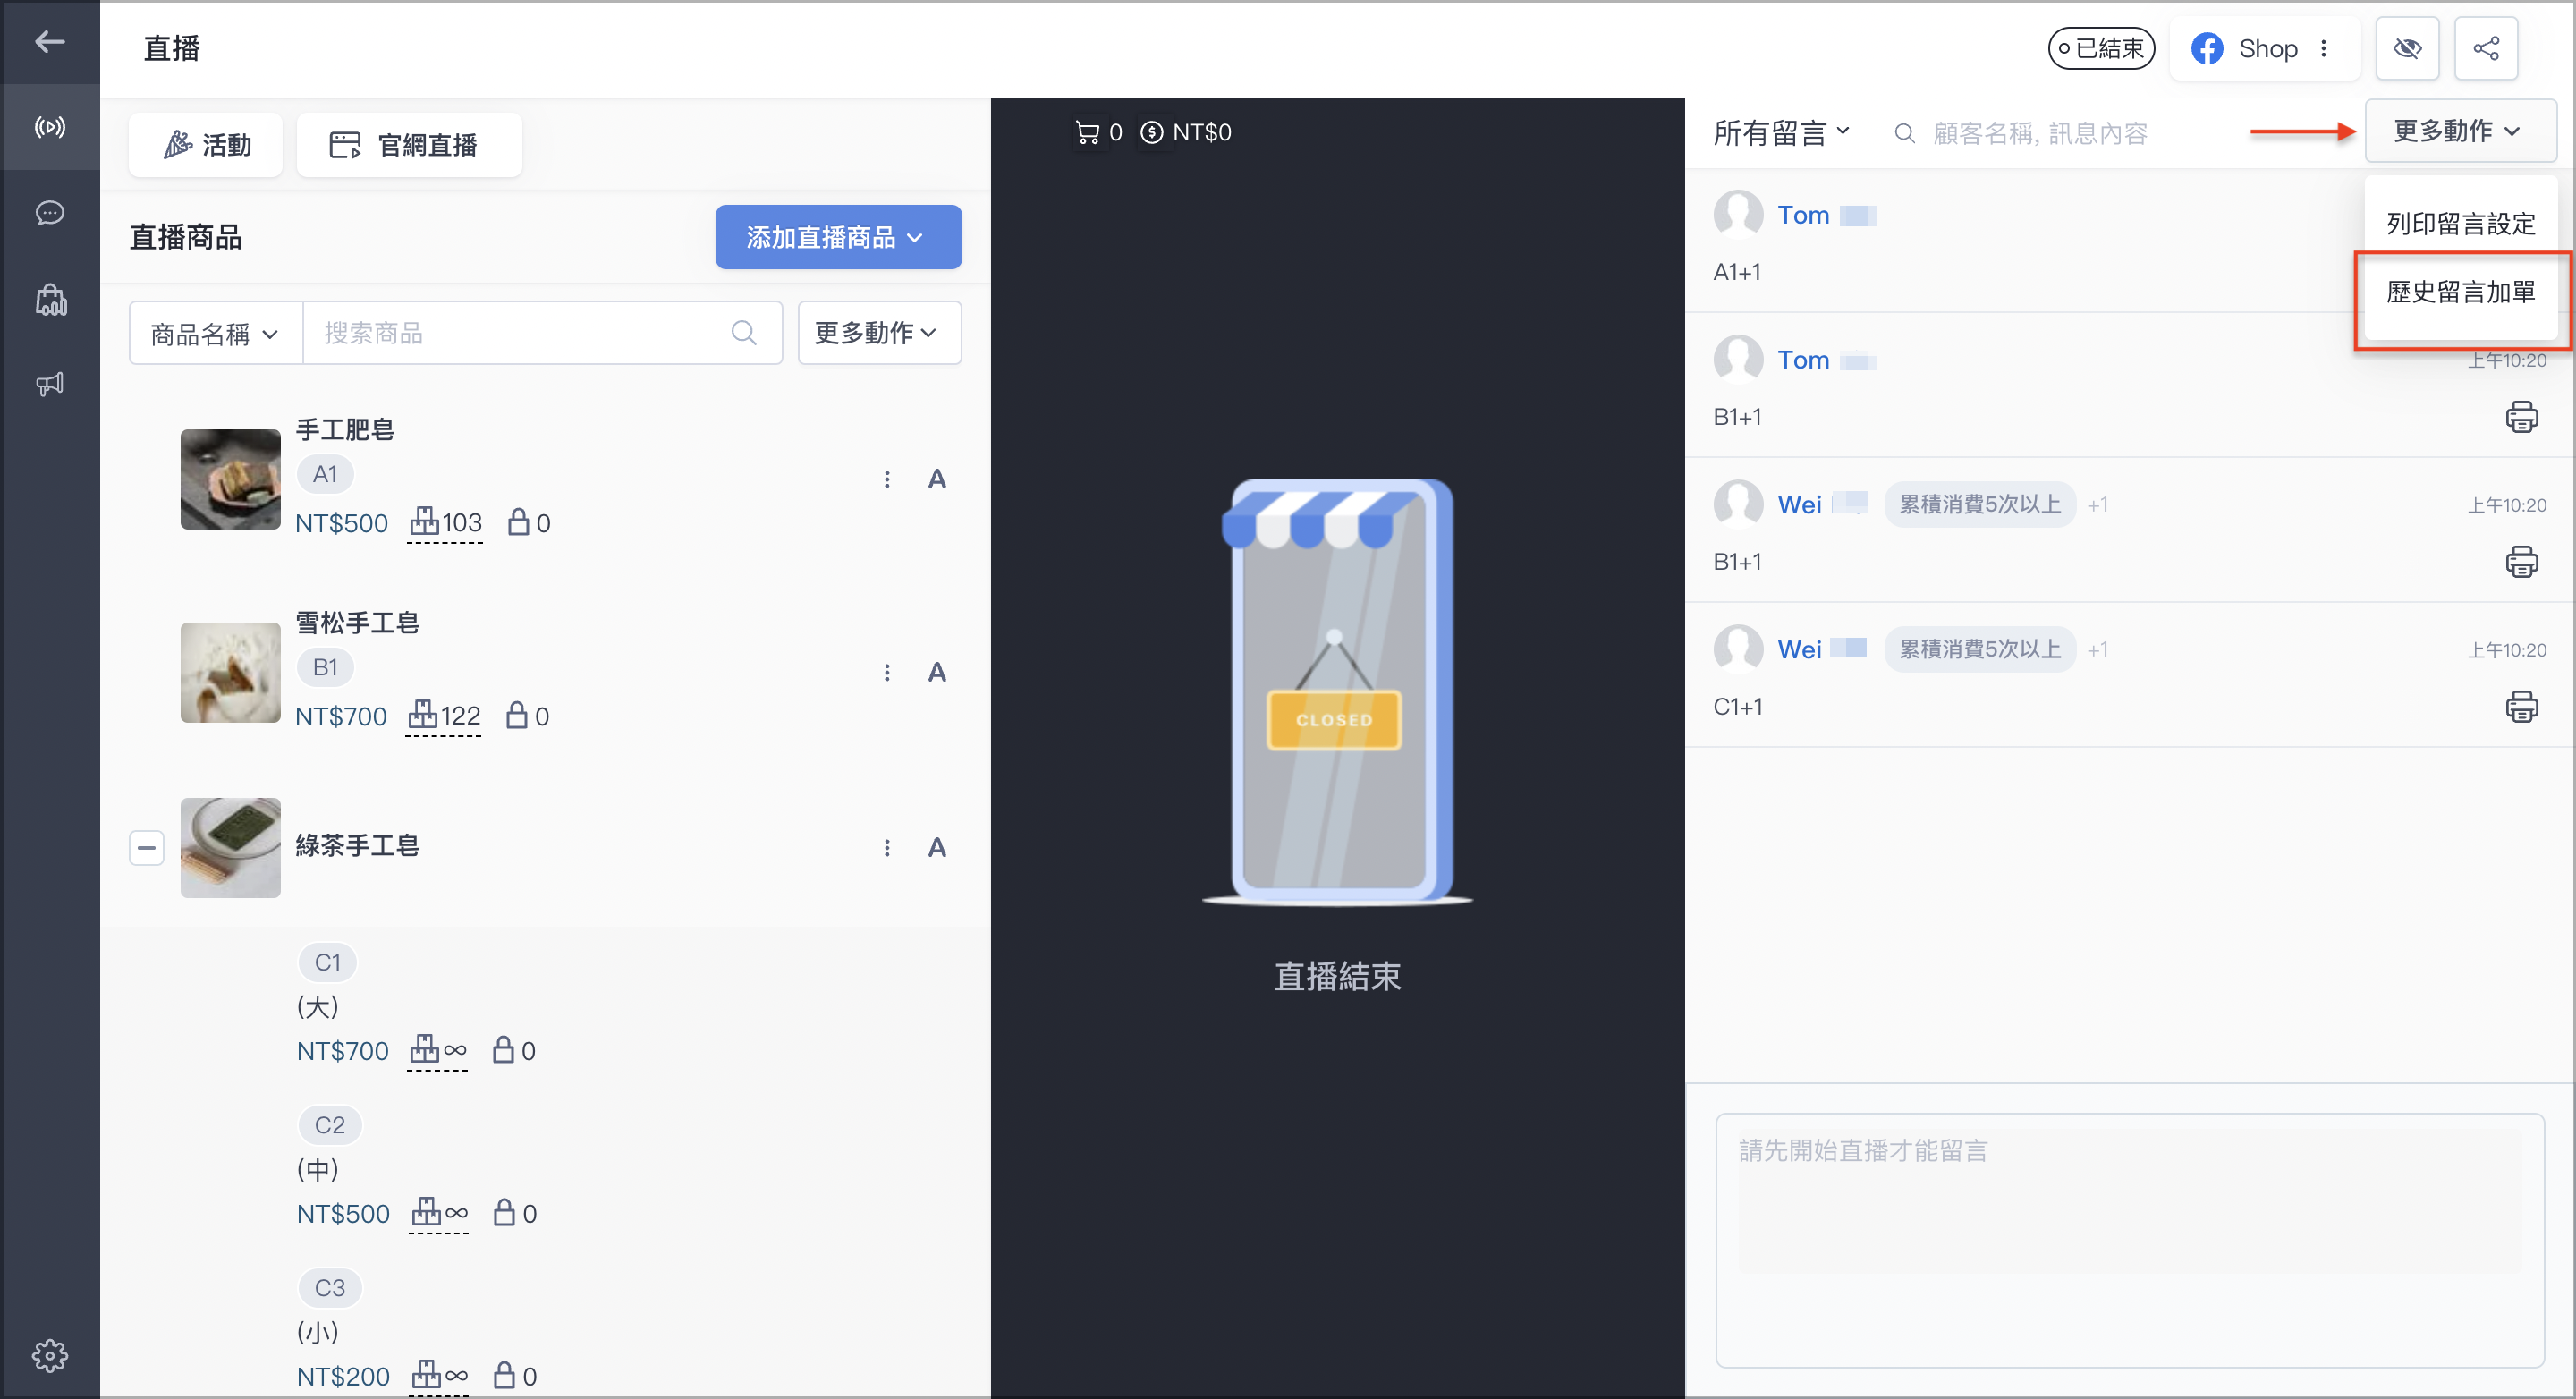Open the 商品名稱 filter dropdown
The width and height of the screenshot is (2576, 1399).
point(215,333)
